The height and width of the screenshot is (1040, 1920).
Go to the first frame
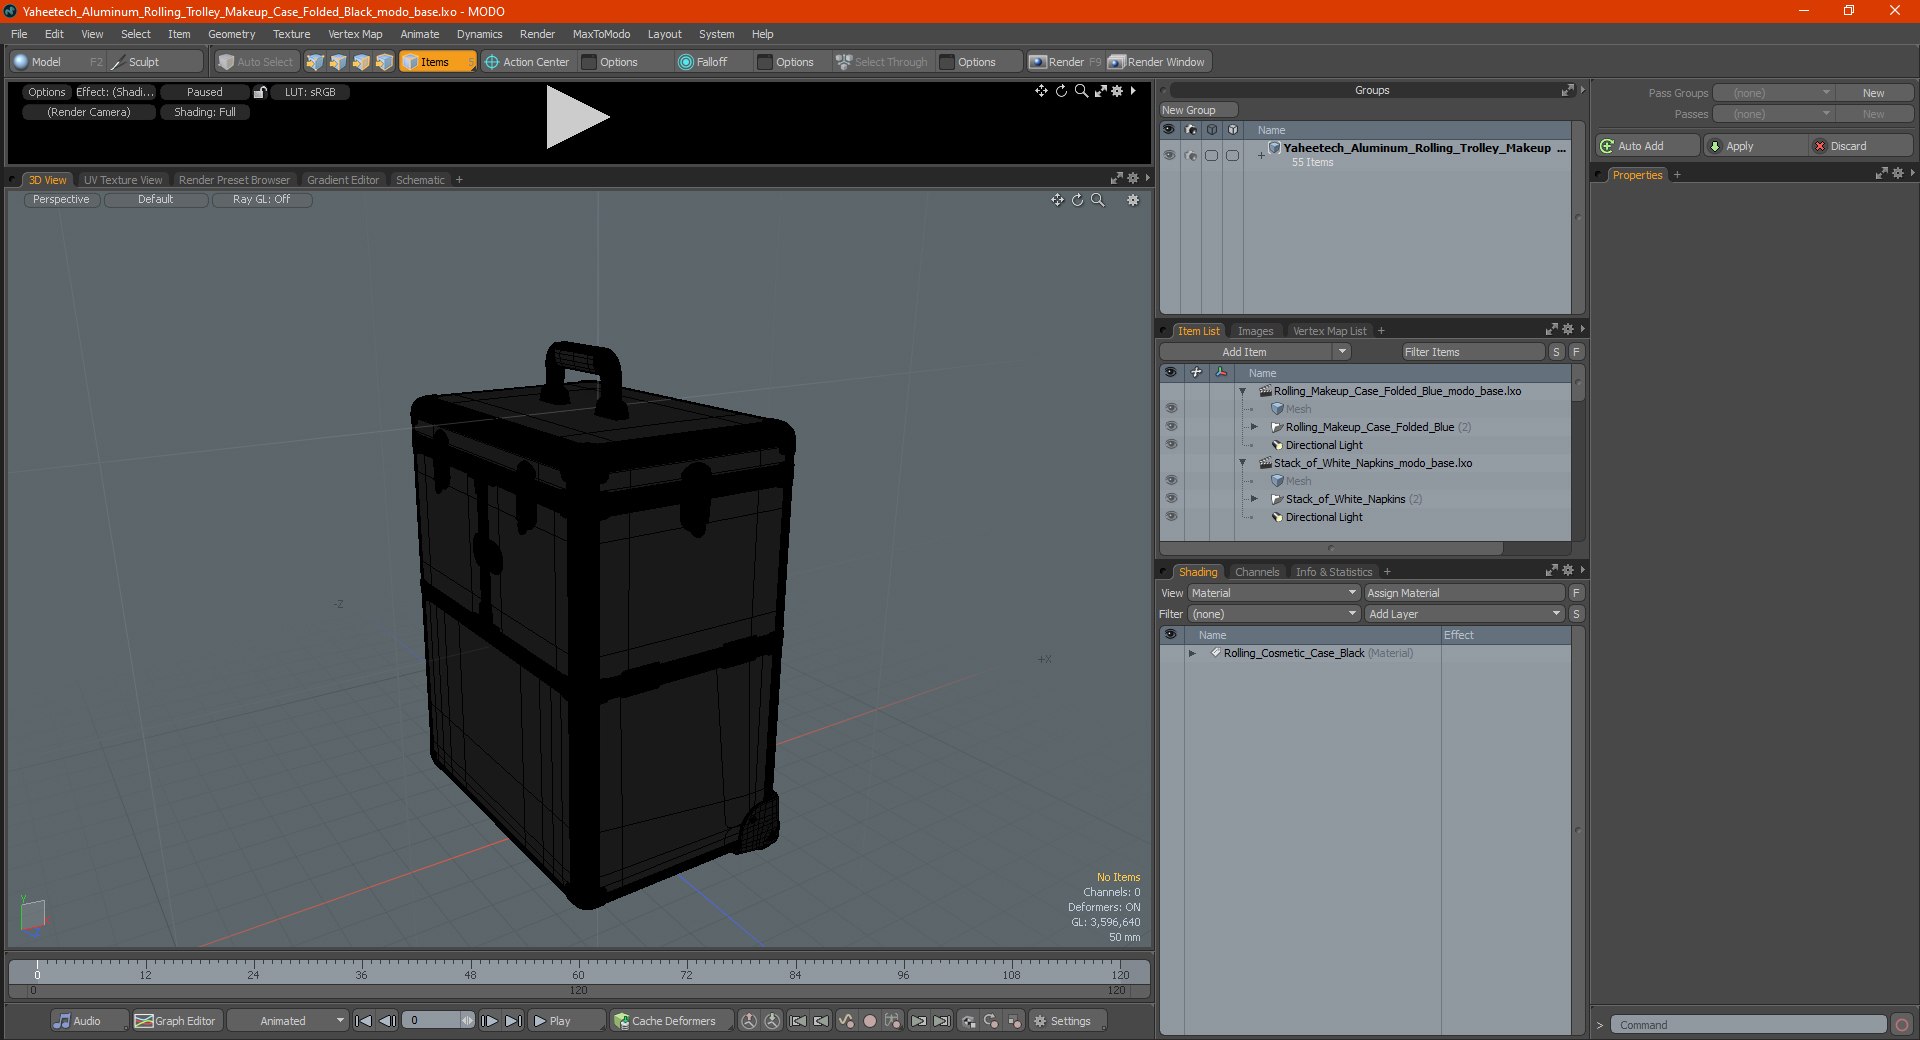363,1021
